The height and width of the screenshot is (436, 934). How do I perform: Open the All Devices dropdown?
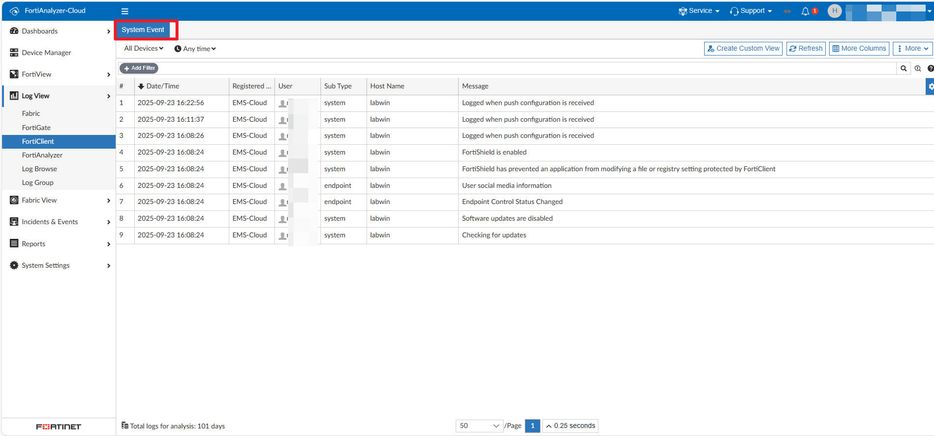click(144, 48)
